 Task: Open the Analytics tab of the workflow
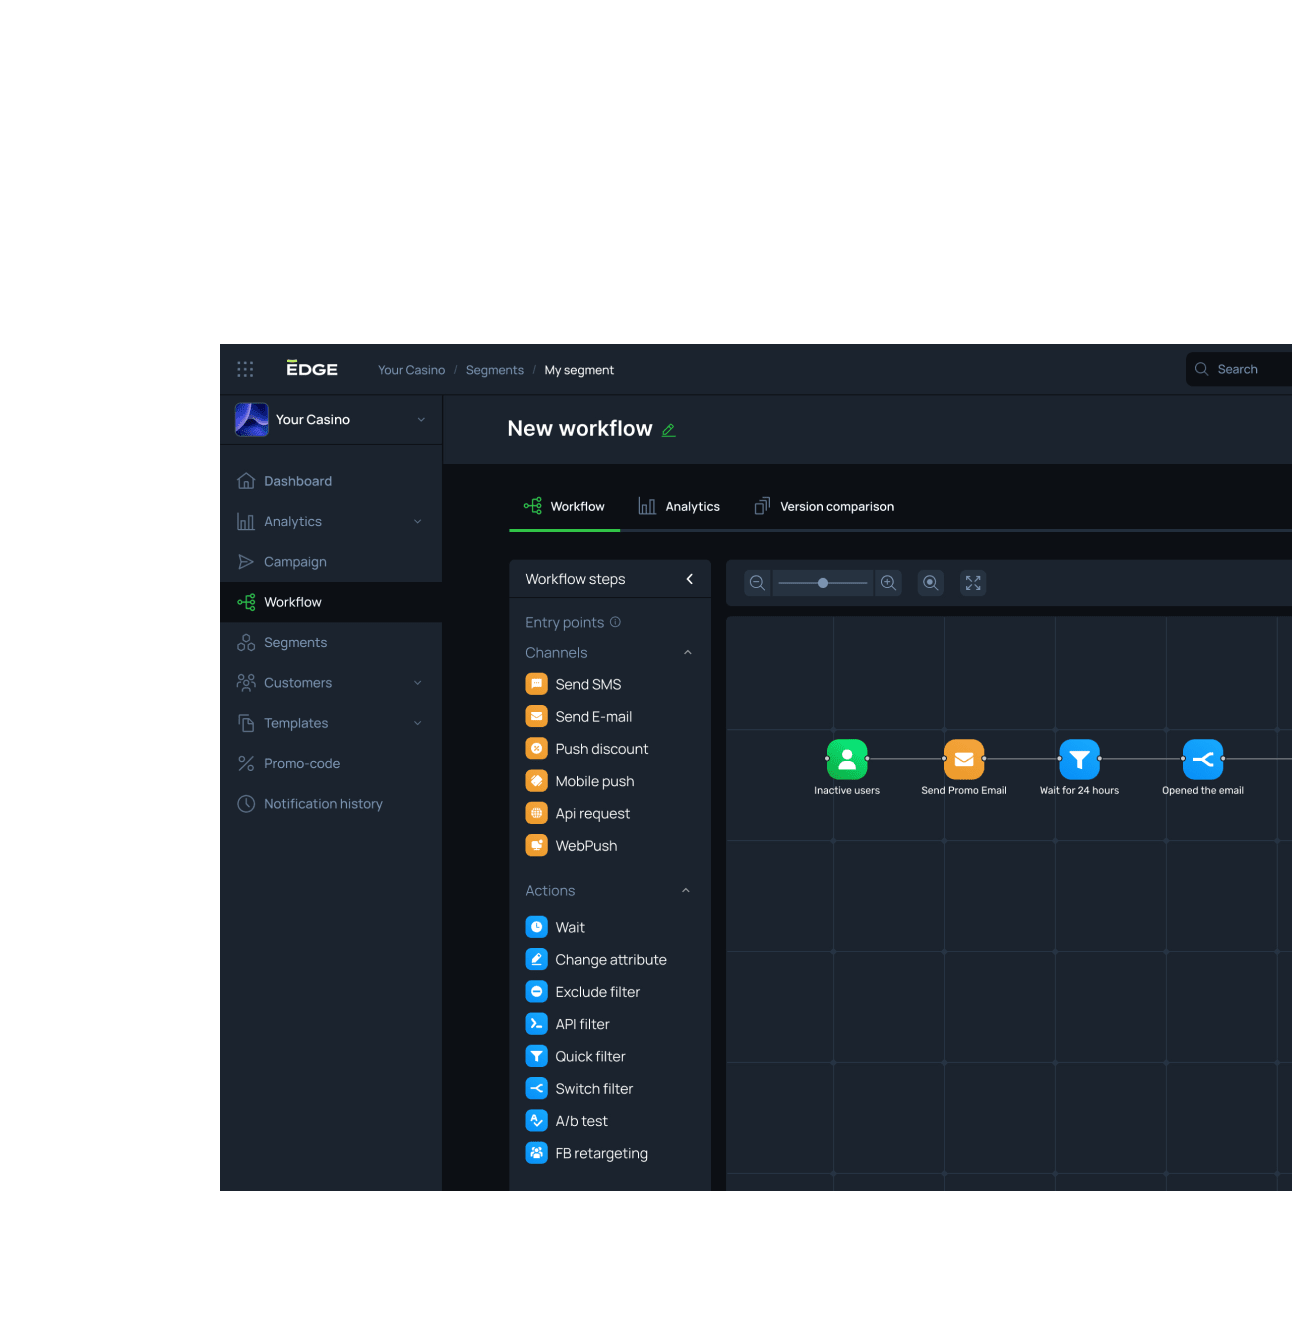click(x=680, y=507)
